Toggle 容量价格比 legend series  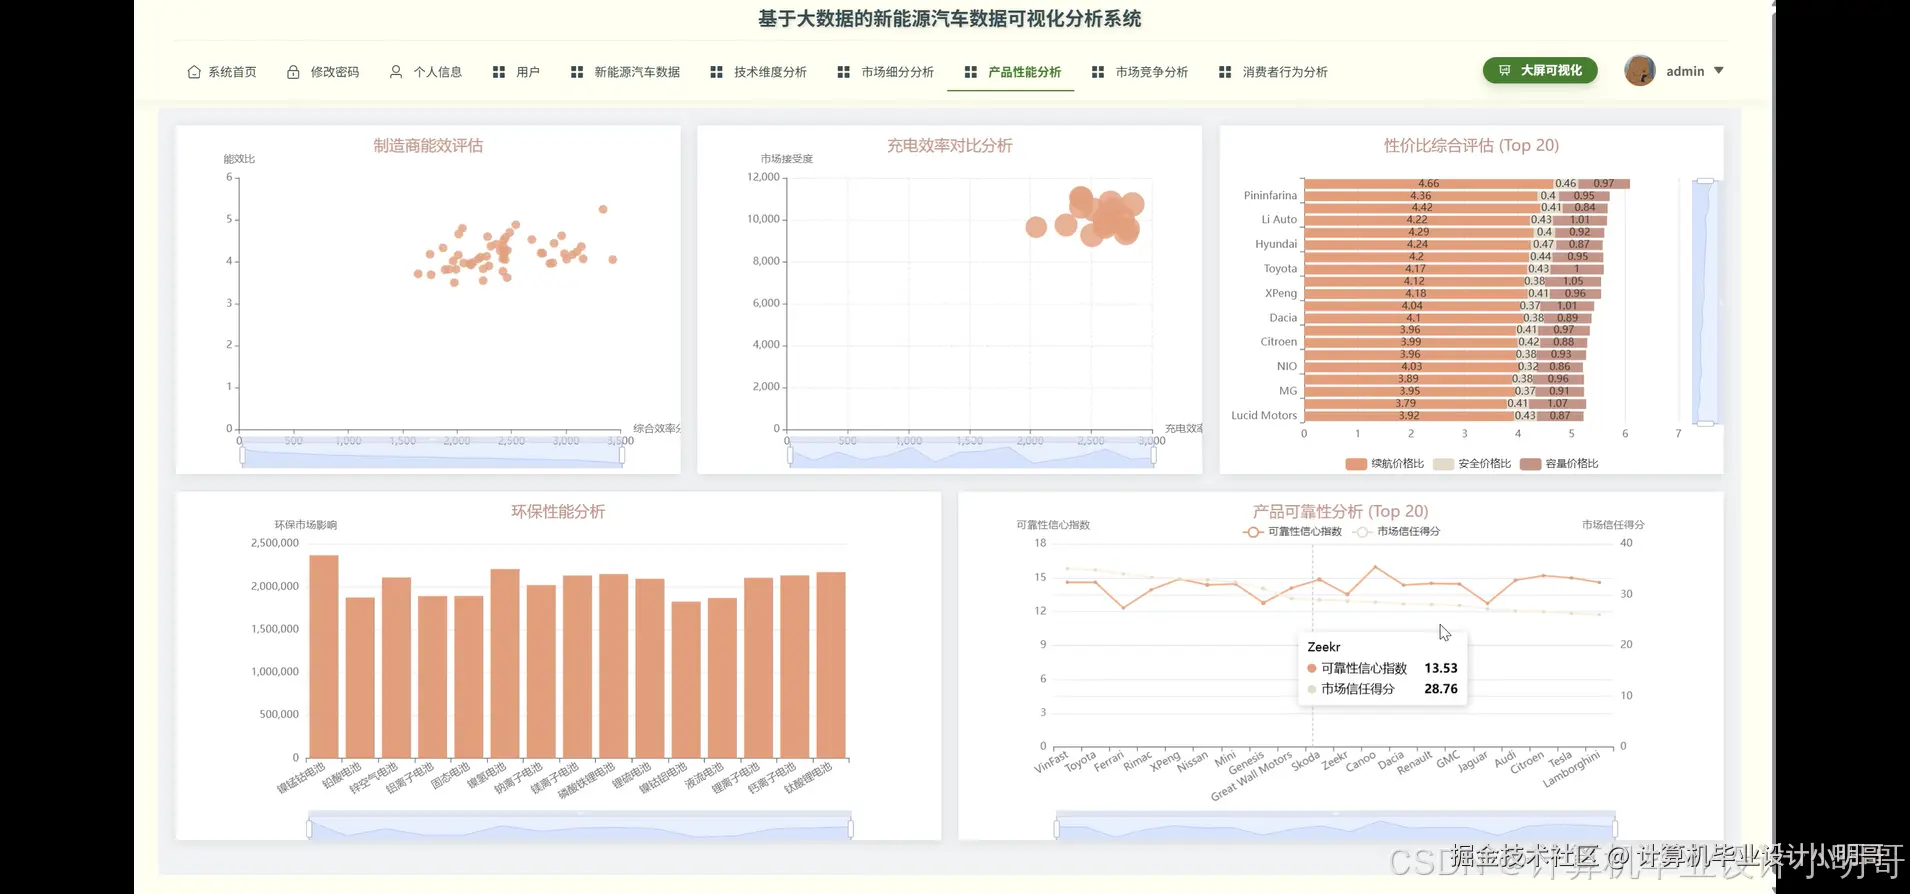click(x=1559, y=464)
